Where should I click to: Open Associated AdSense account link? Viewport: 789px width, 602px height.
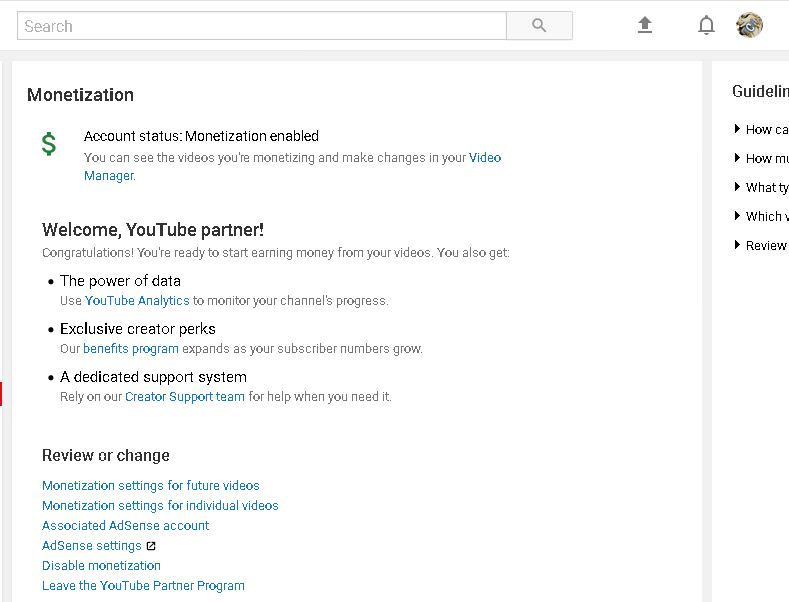click(x=125, y=525)
